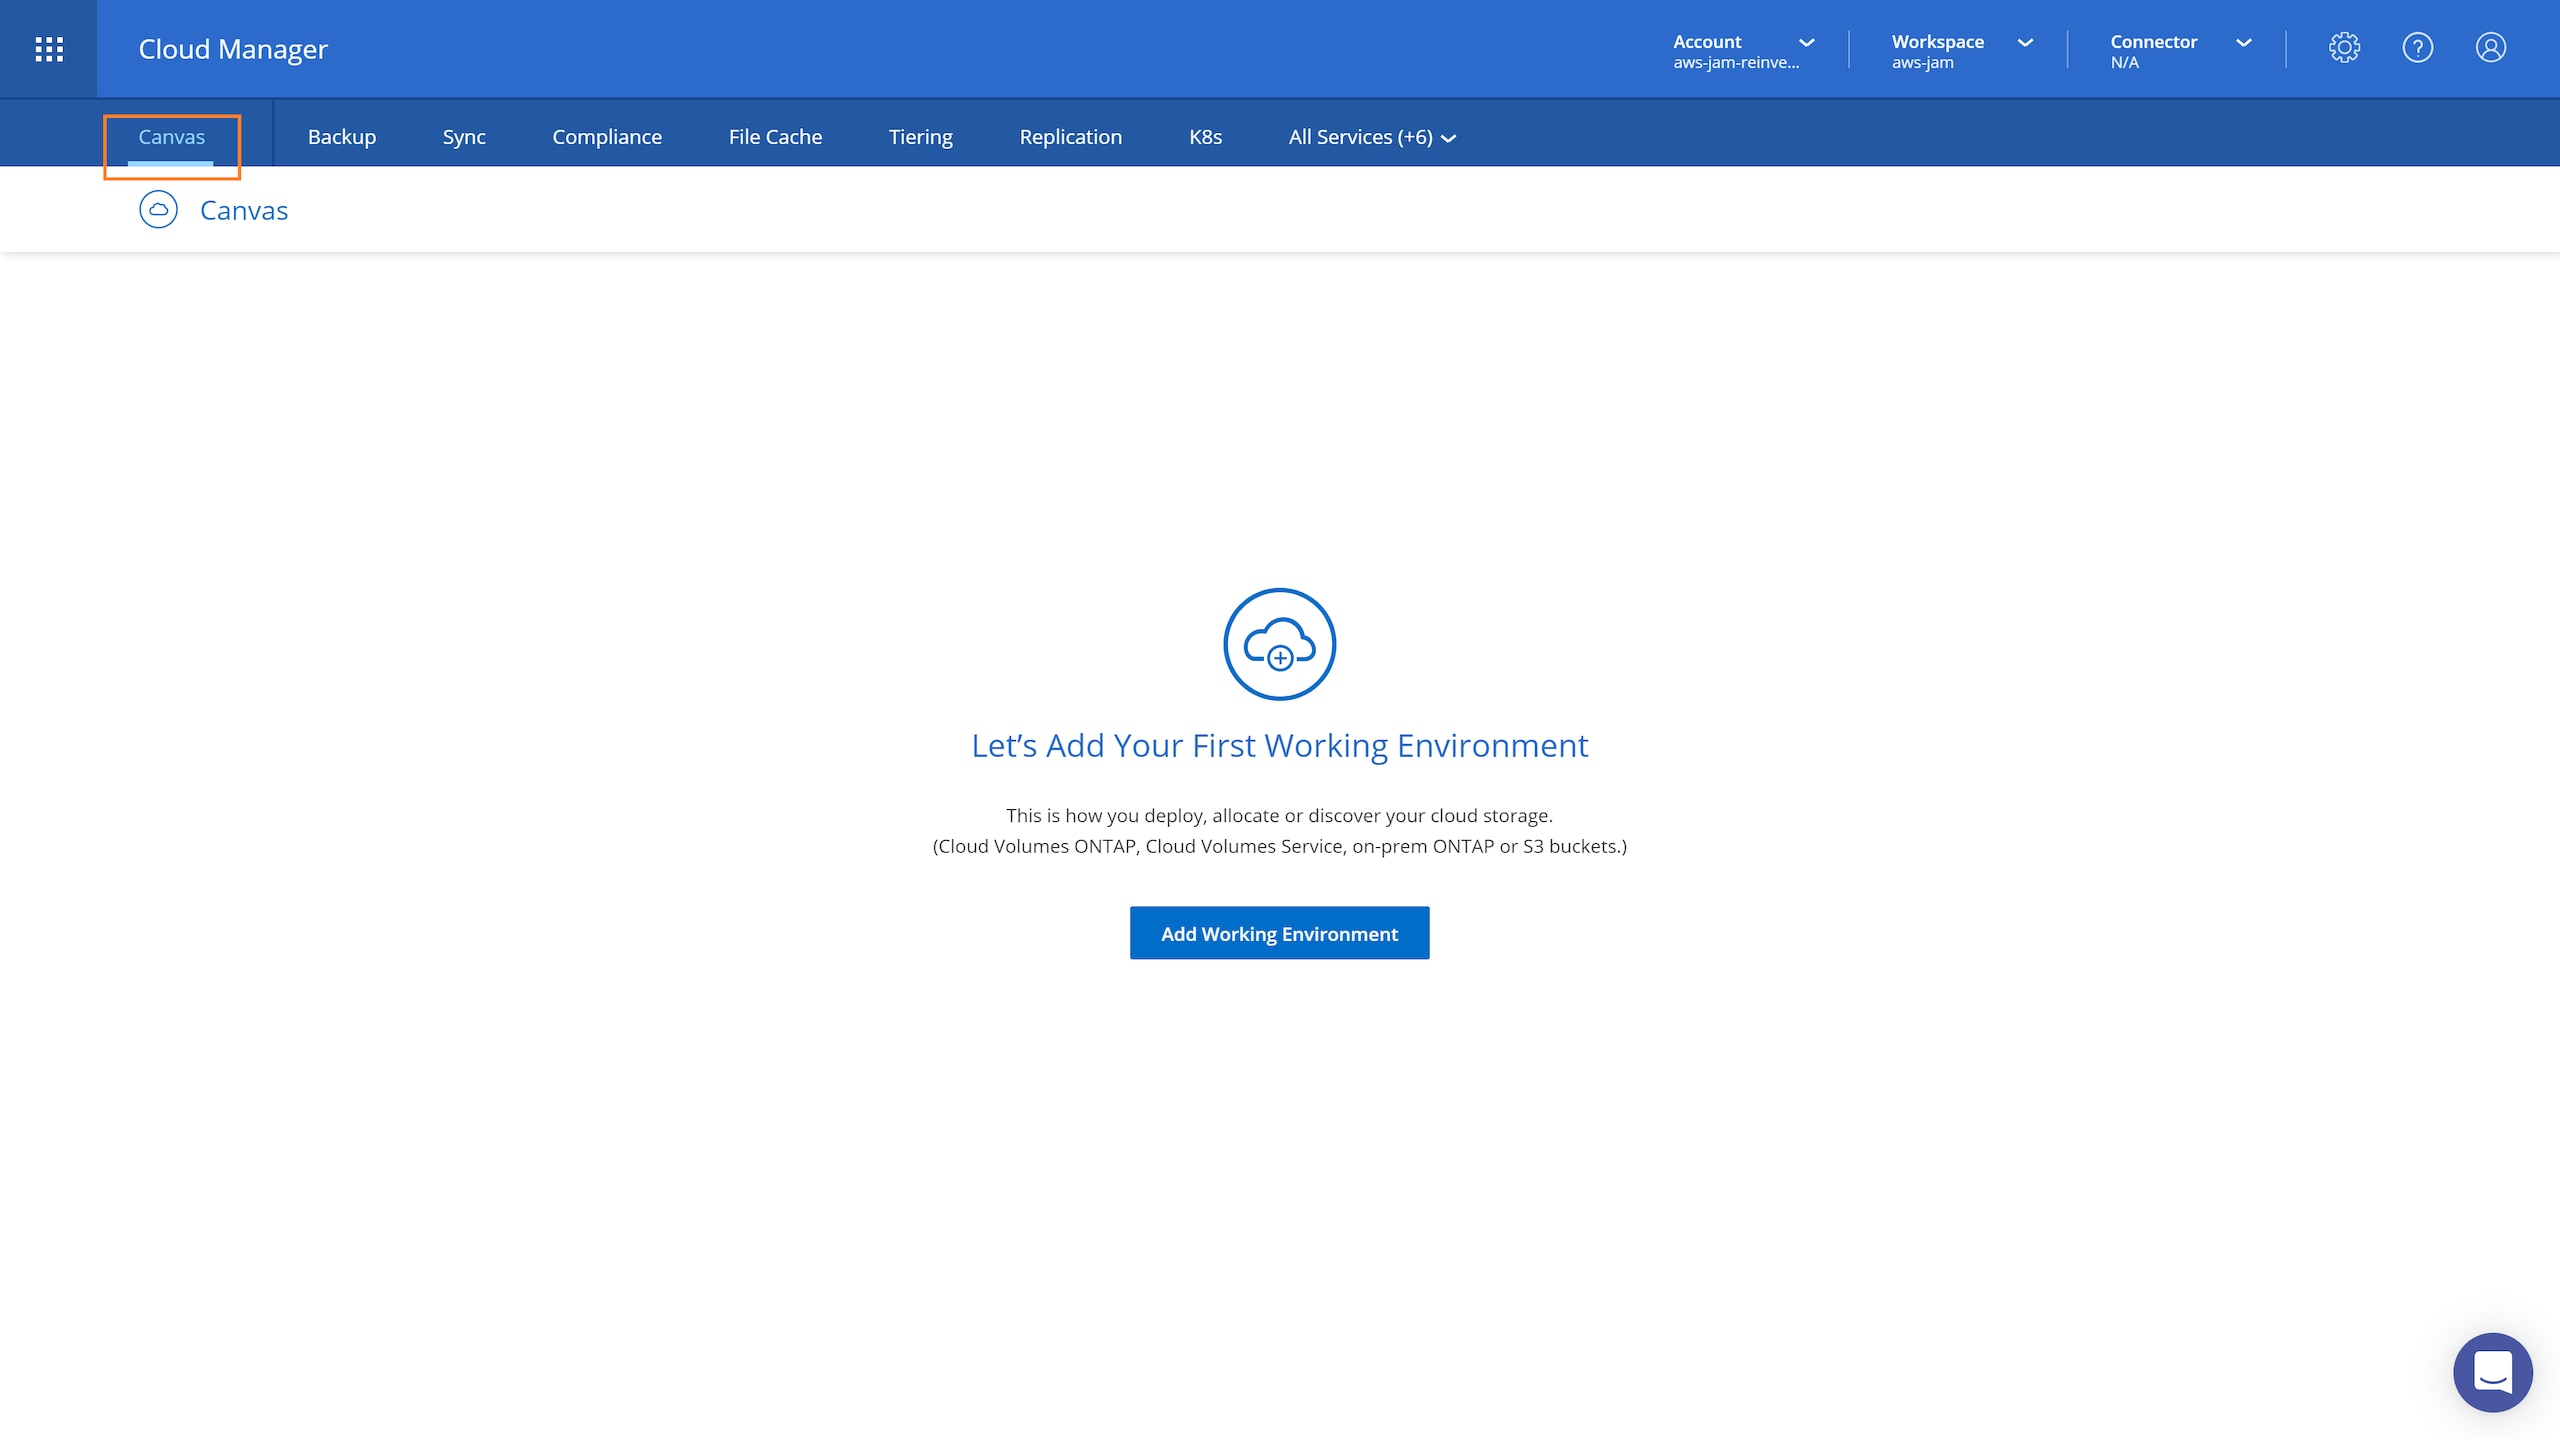The width and height of the screenshot is (2560, 1440).
Task: Expand the Connector dropdown
Action: coord(2180,50)
